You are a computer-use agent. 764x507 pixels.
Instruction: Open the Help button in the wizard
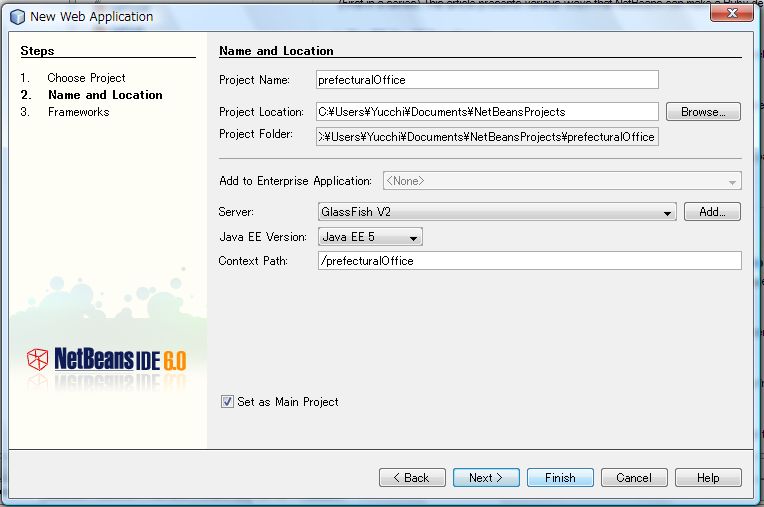point(708,478)
